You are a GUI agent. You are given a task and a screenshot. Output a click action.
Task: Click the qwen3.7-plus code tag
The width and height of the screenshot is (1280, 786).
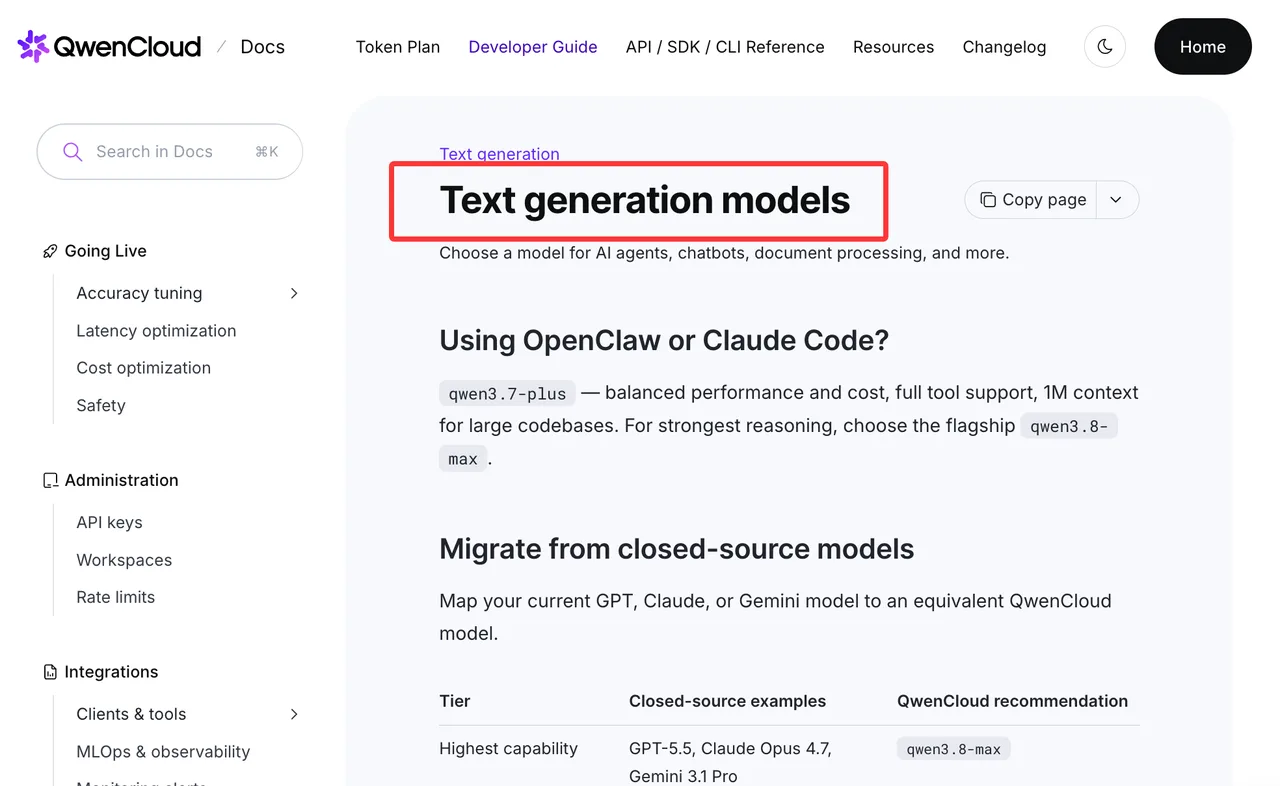(507, 393)
